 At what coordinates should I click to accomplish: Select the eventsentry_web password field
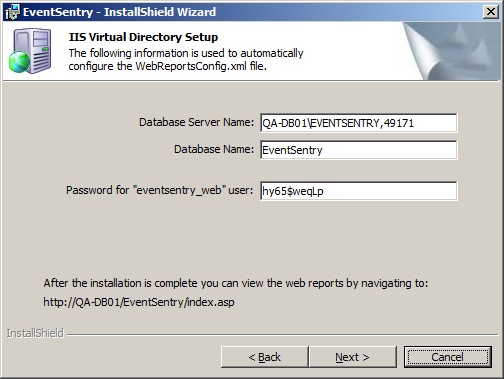point(359,191)
